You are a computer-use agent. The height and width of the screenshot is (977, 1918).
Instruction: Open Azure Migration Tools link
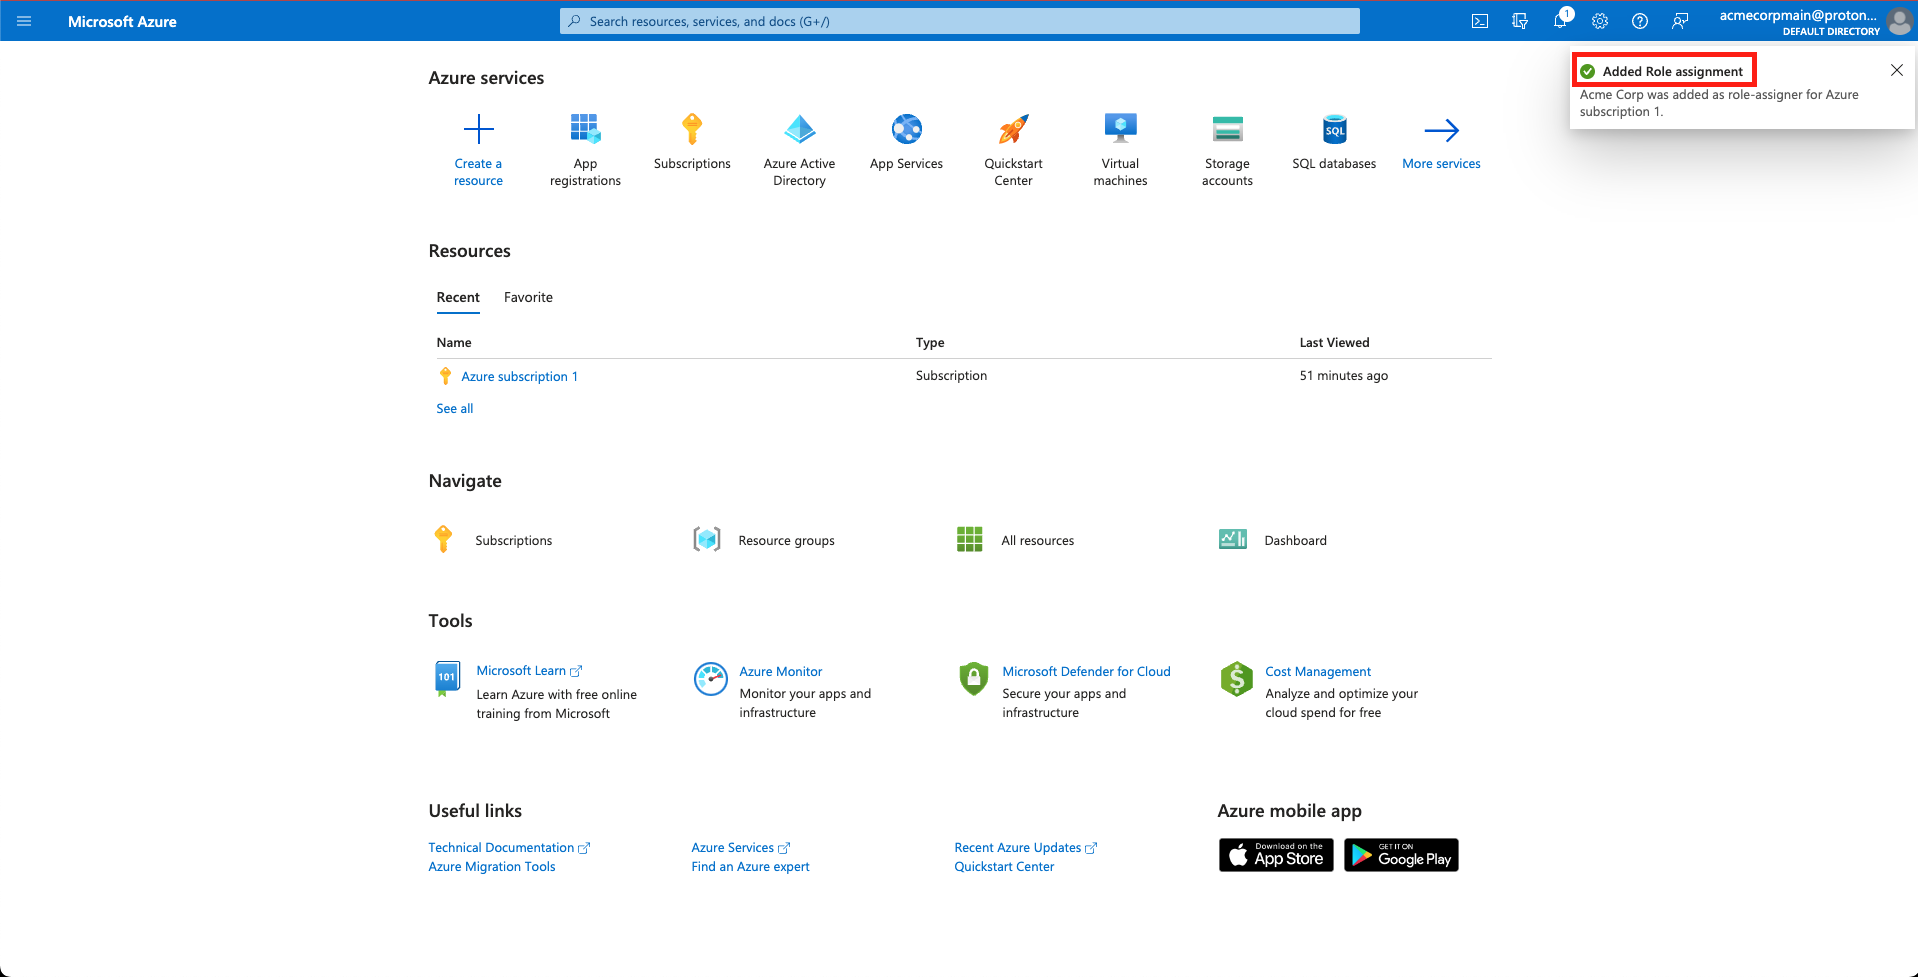click(492, 867)
